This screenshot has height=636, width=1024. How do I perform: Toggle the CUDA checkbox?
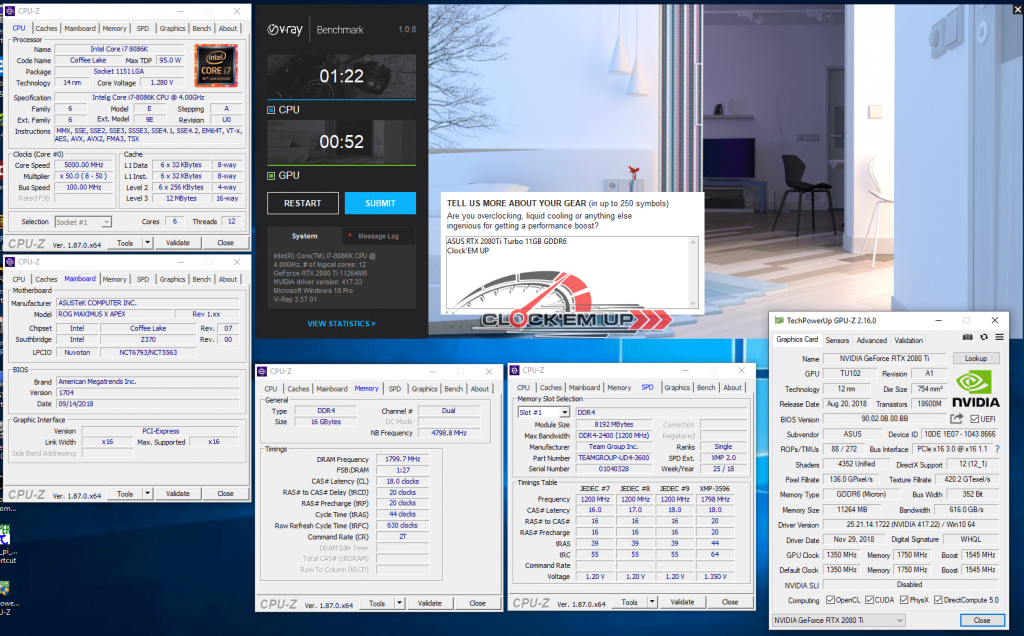coord(869,600)
